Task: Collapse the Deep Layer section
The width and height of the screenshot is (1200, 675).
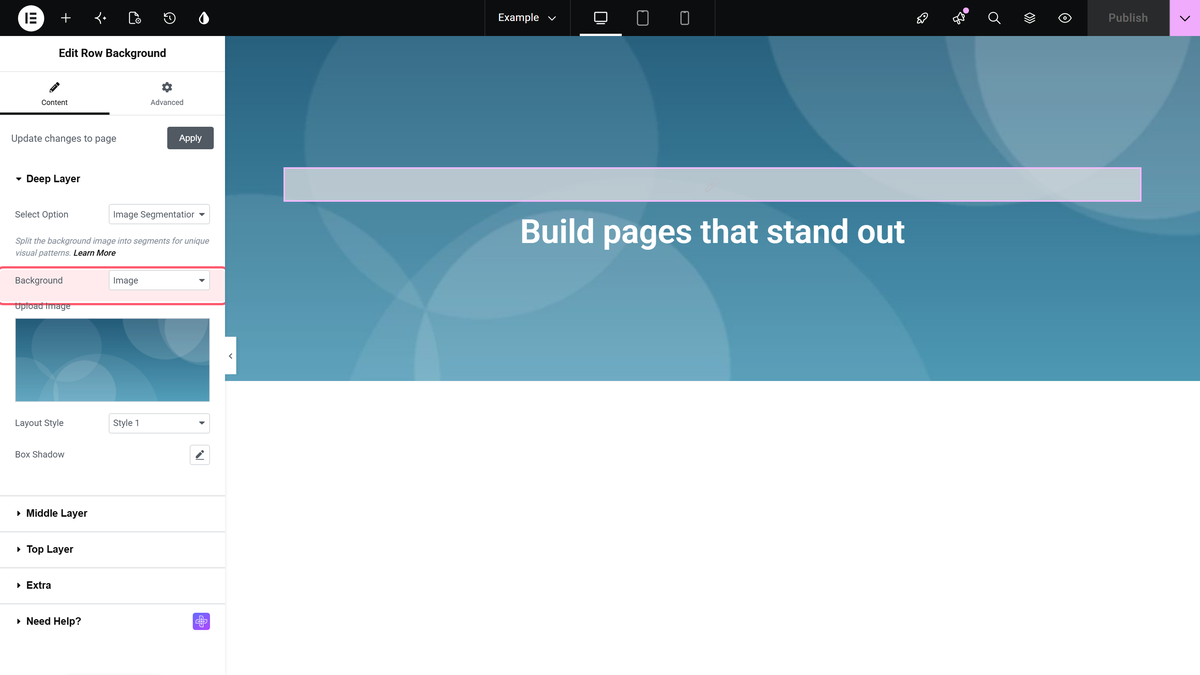Action: [x=112, y=179]
